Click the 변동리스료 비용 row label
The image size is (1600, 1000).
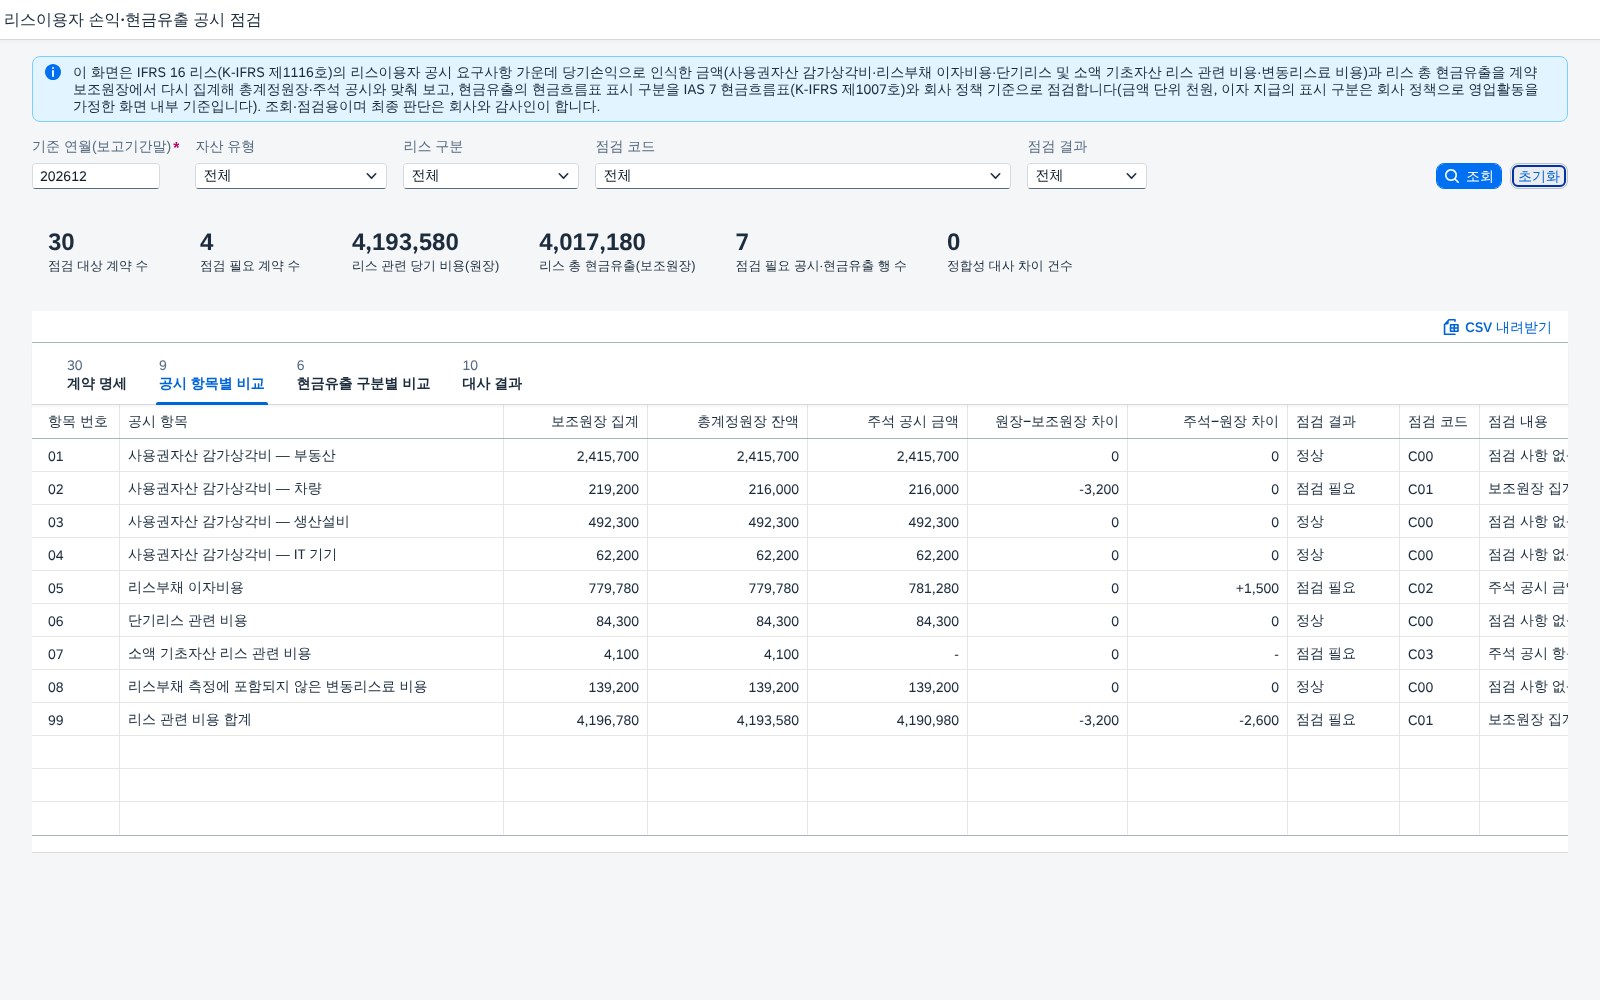(278, 687)
